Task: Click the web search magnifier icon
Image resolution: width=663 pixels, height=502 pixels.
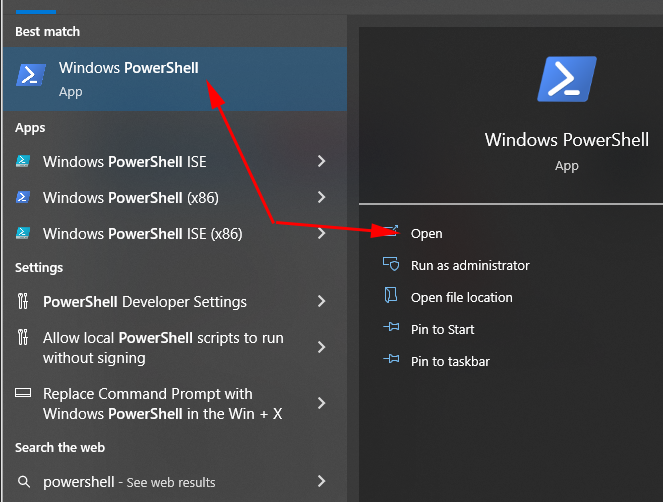Action: [24, 482]
